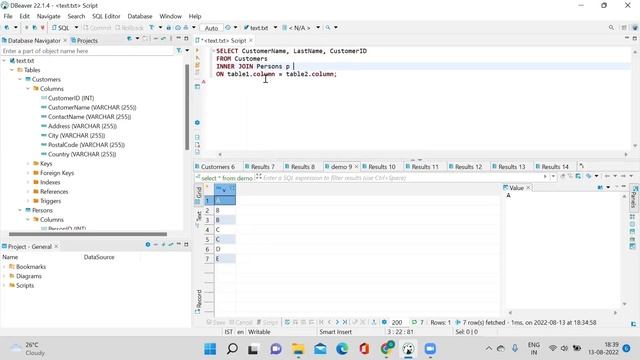Expand the Keys folder
The width and height of the screenshot is (640, 360).
point(28,163)
